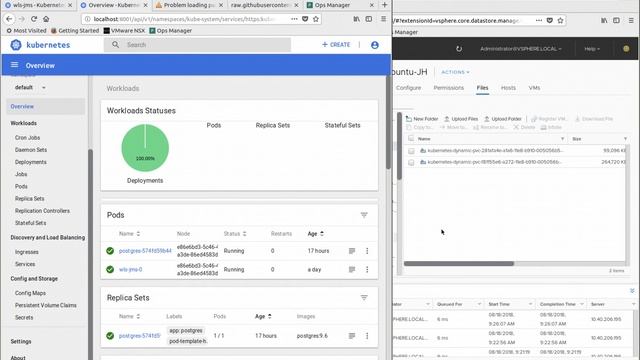This screenshot has height=360, width=640.
Task: Click the CREATE button in Kubernetes dashboard
Action: tap(336, 44)
